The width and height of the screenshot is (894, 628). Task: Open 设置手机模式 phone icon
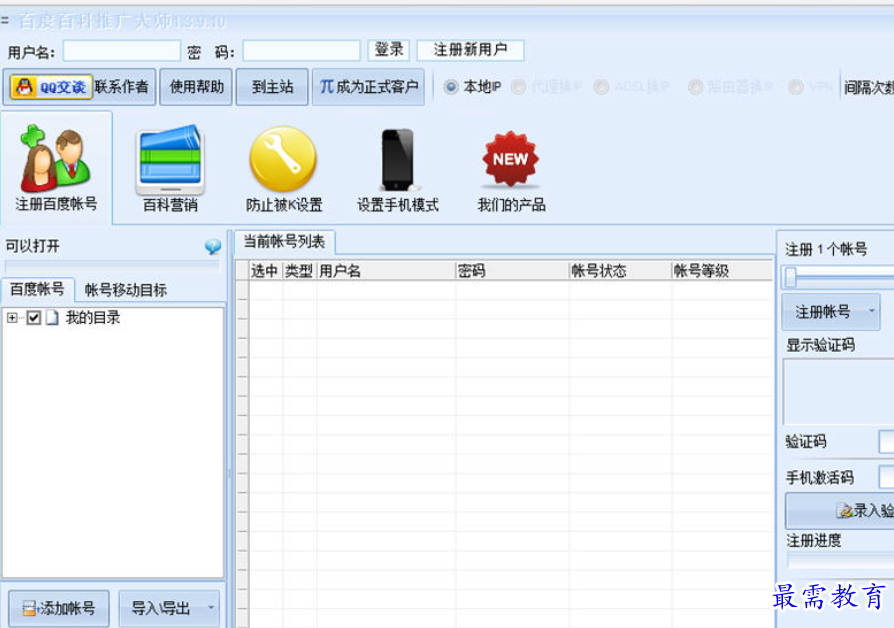coord(397,168)
